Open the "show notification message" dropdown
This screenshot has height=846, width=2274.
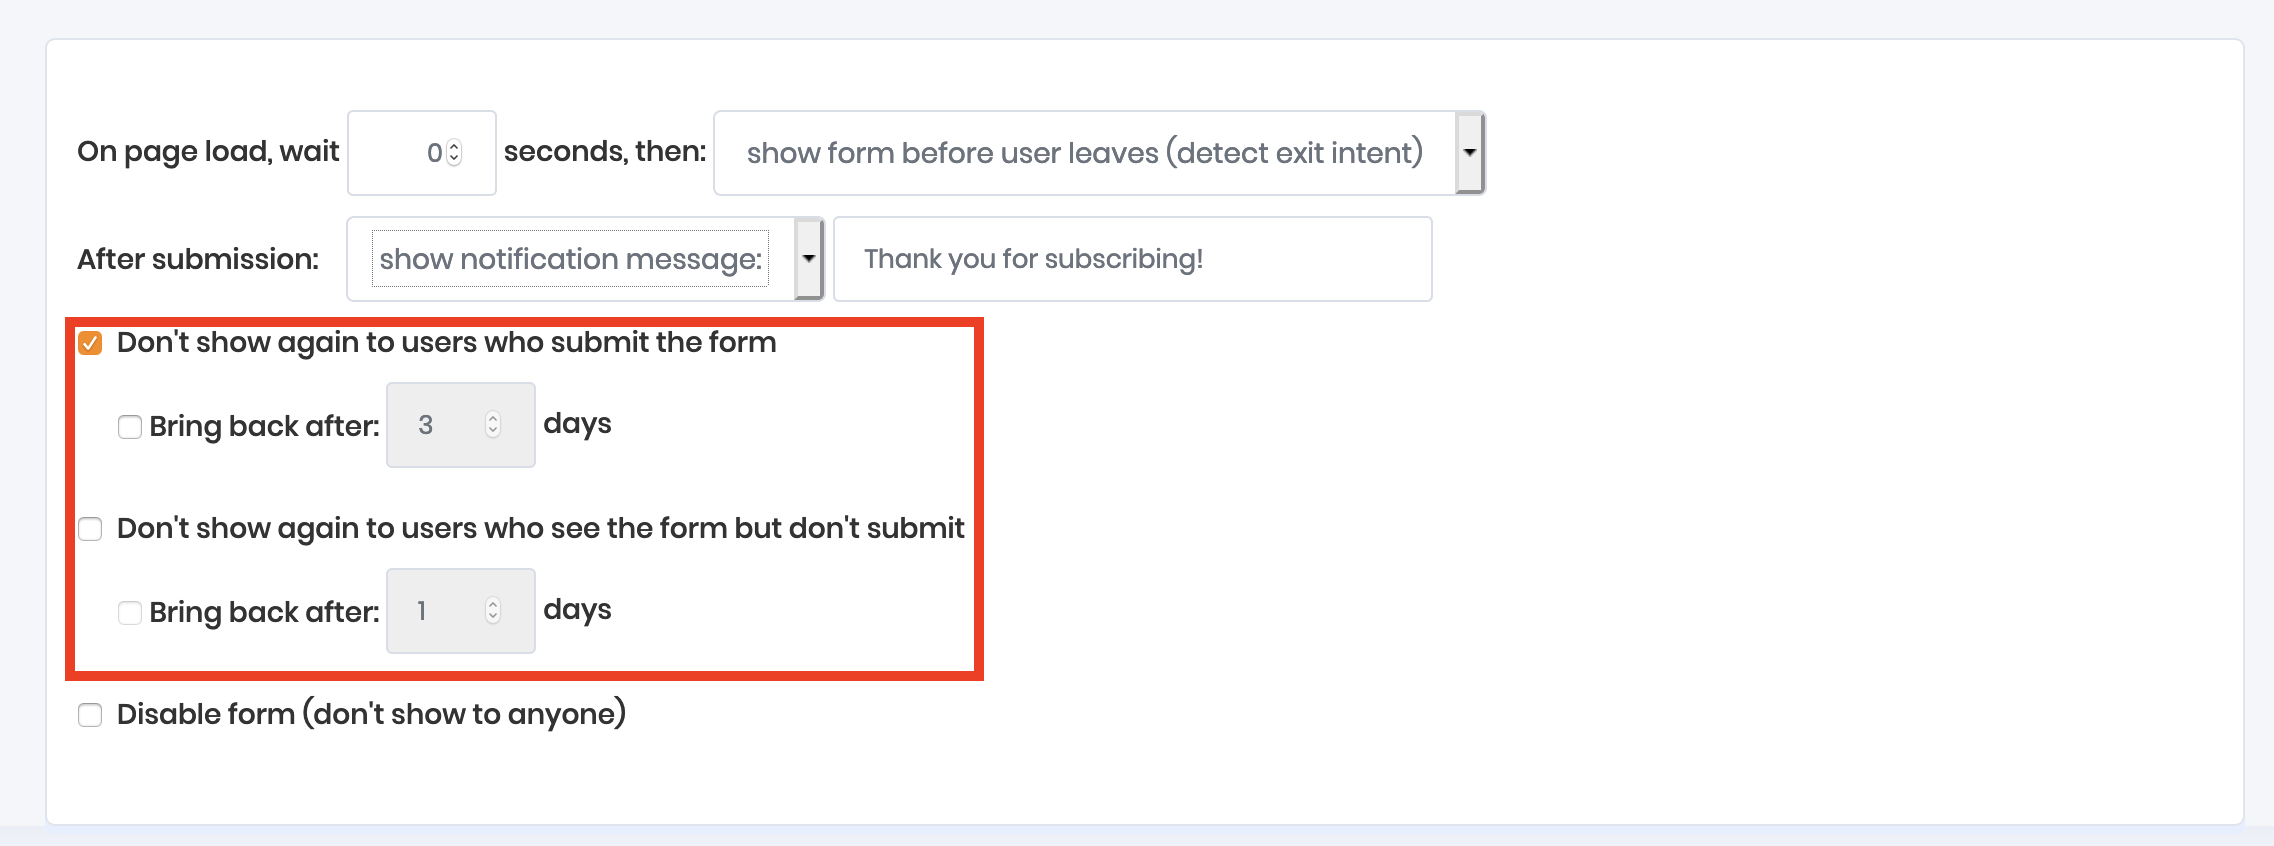[570, 259]
